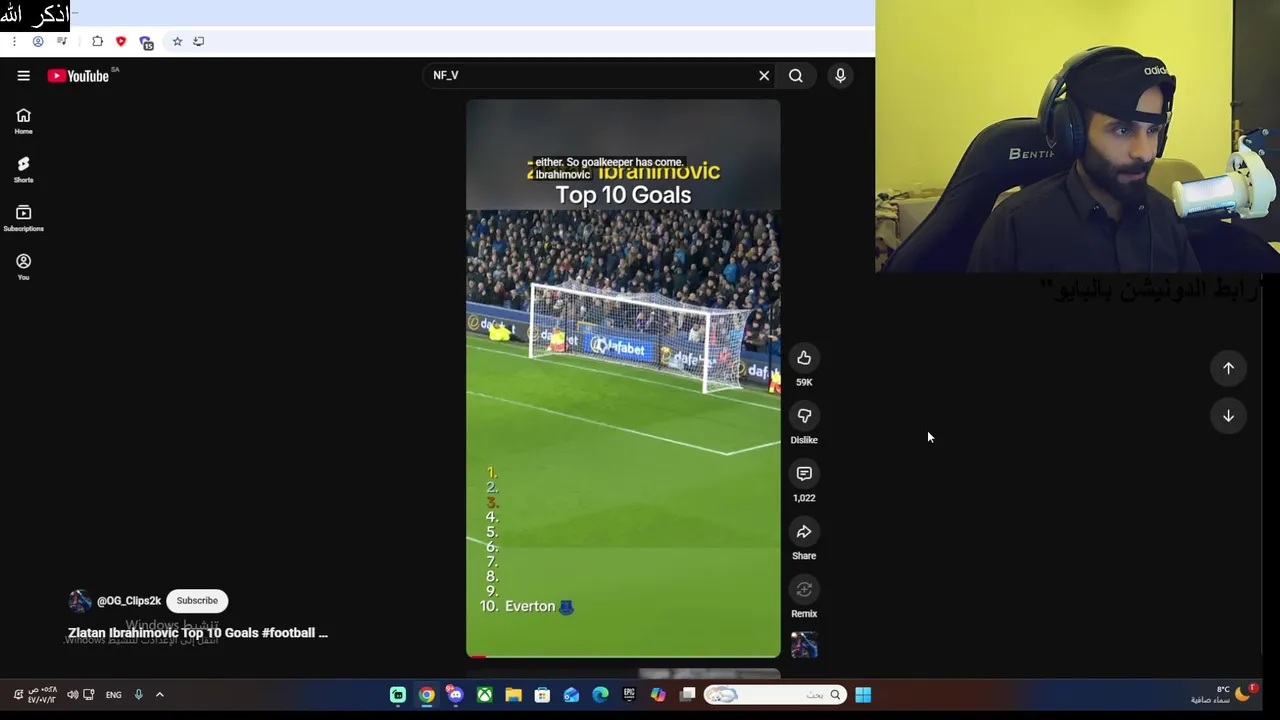Click the Shorts video to pause playback

(623, 378)
